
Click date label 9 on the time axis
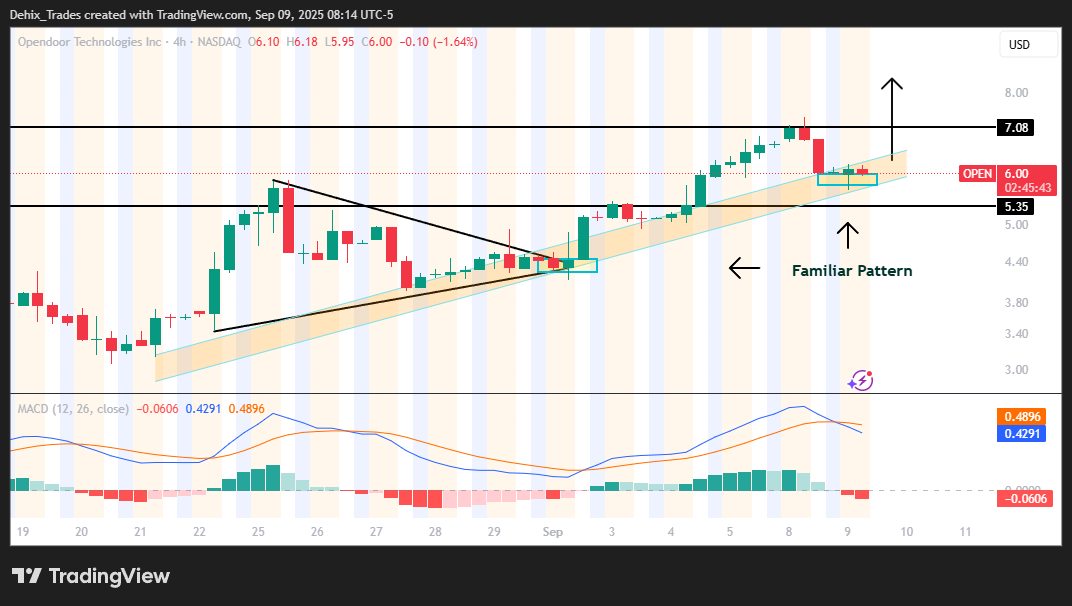847,531
